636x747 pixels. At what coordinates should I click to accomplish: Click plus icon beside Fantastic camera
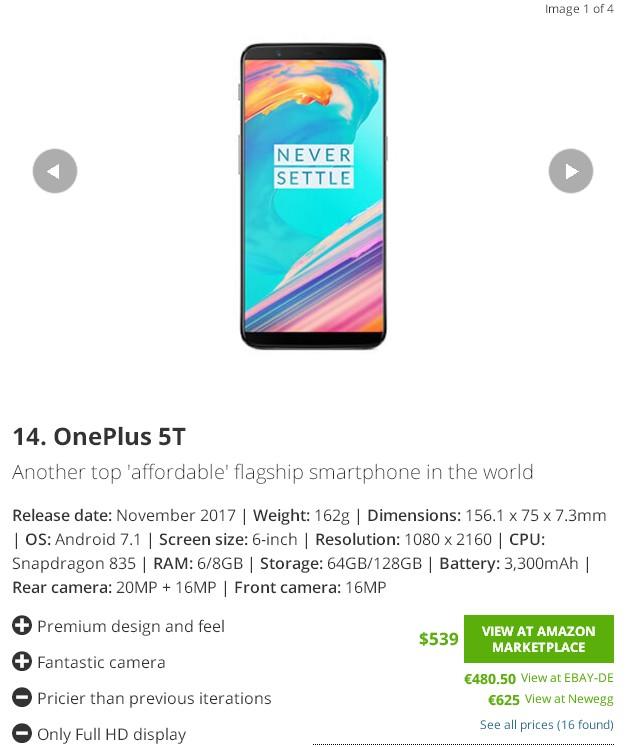[22, 662]
